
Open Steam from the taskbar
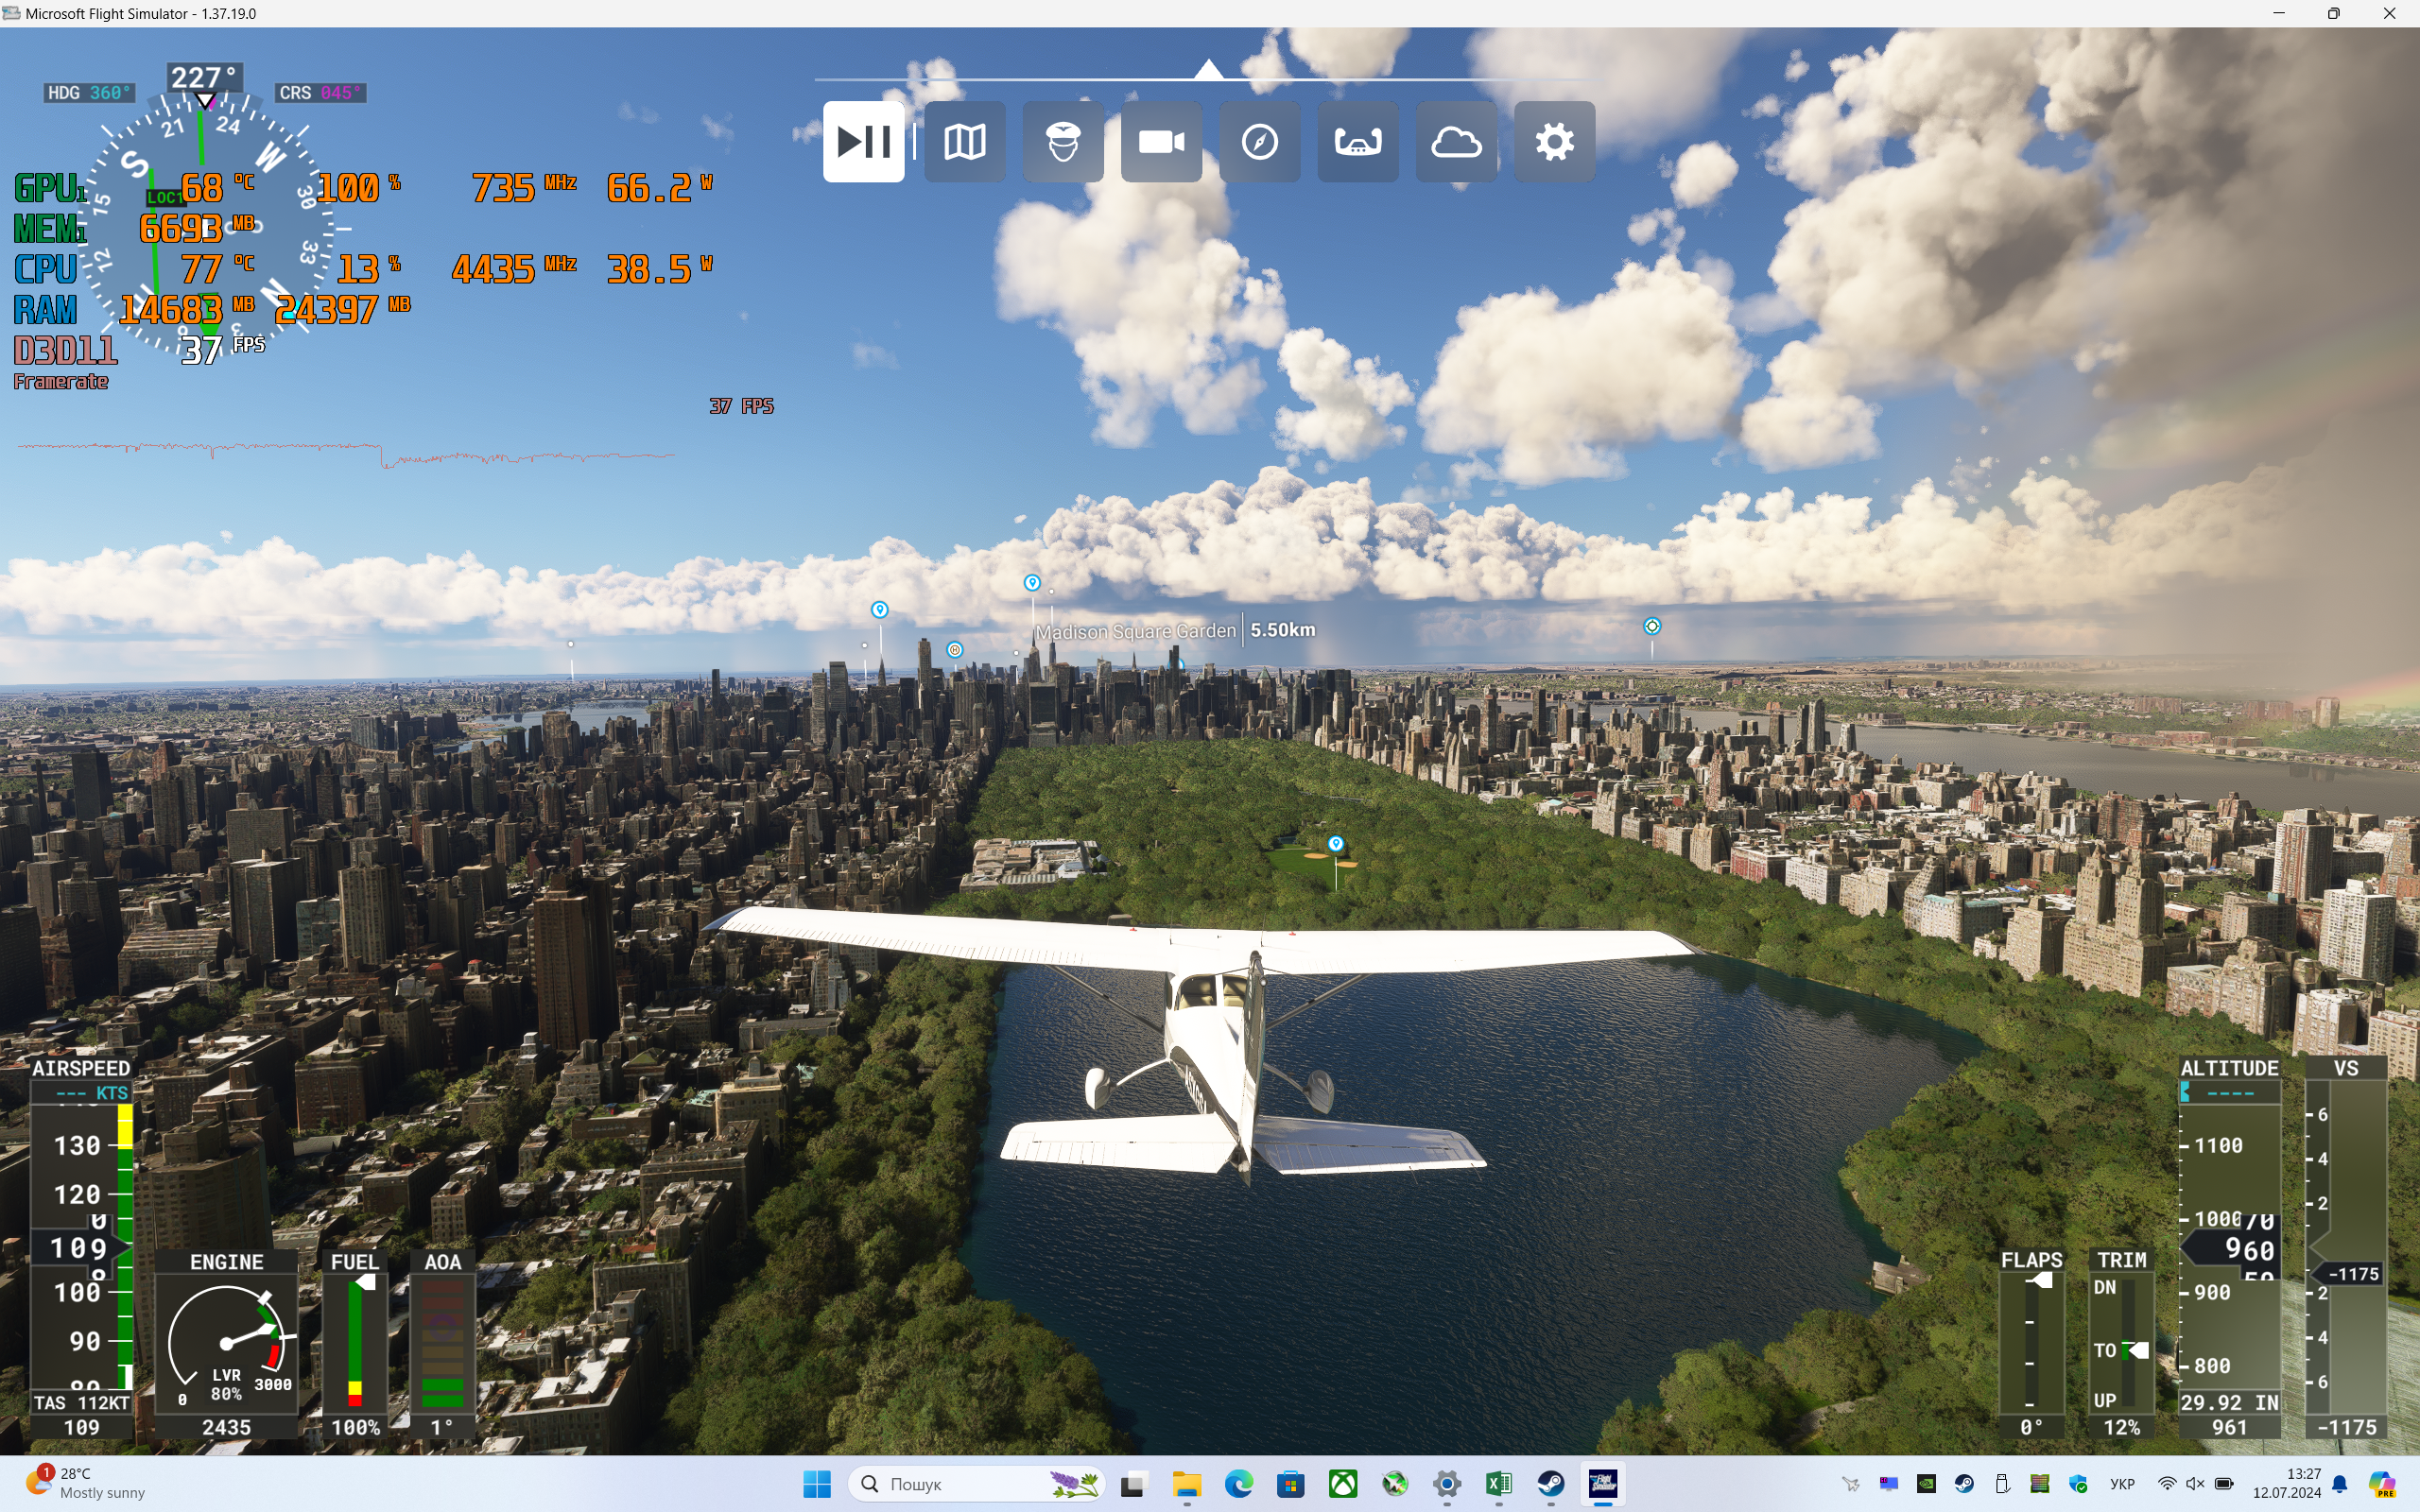pos(1550,1483)
